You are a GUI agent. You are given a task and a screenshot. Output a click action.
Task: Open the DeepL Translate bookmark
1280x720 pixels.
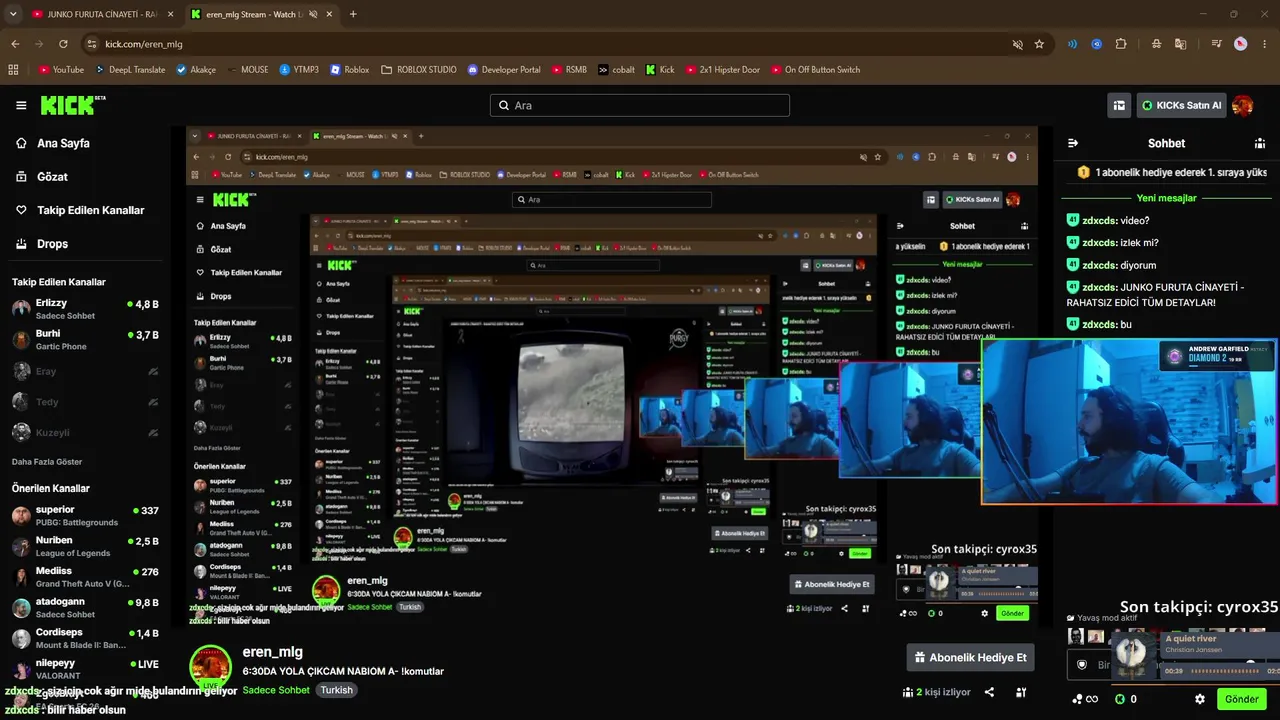pyautogui.click(x=130, y=70)
